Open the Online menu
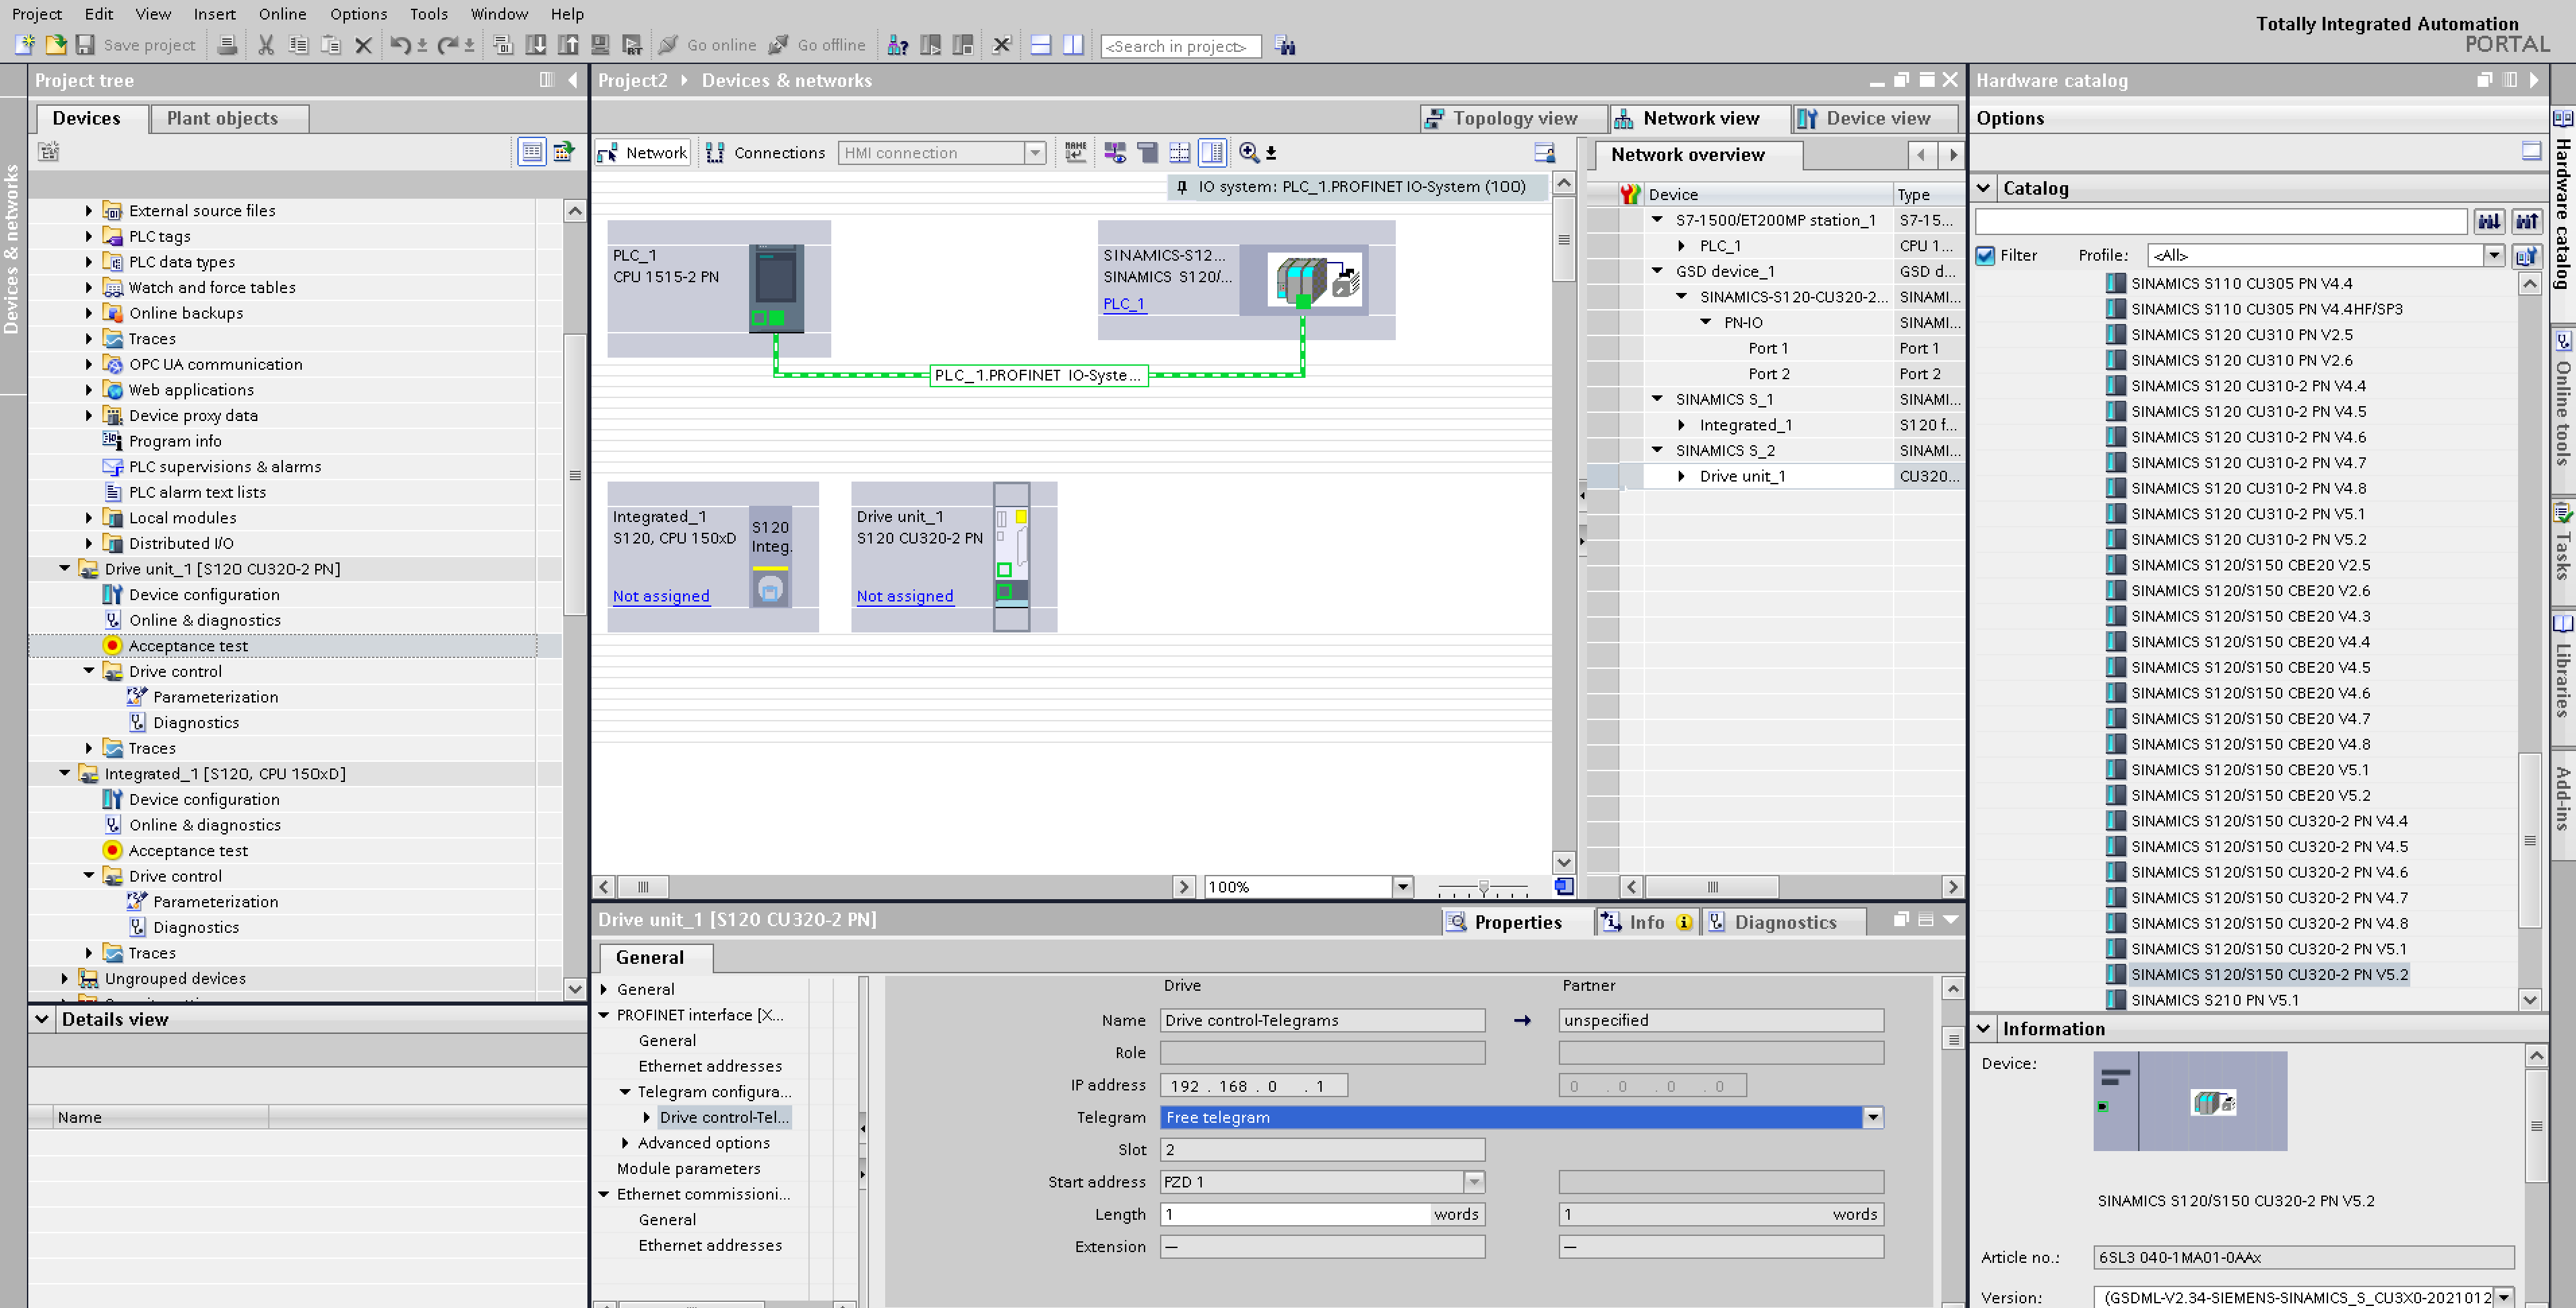 282,14
